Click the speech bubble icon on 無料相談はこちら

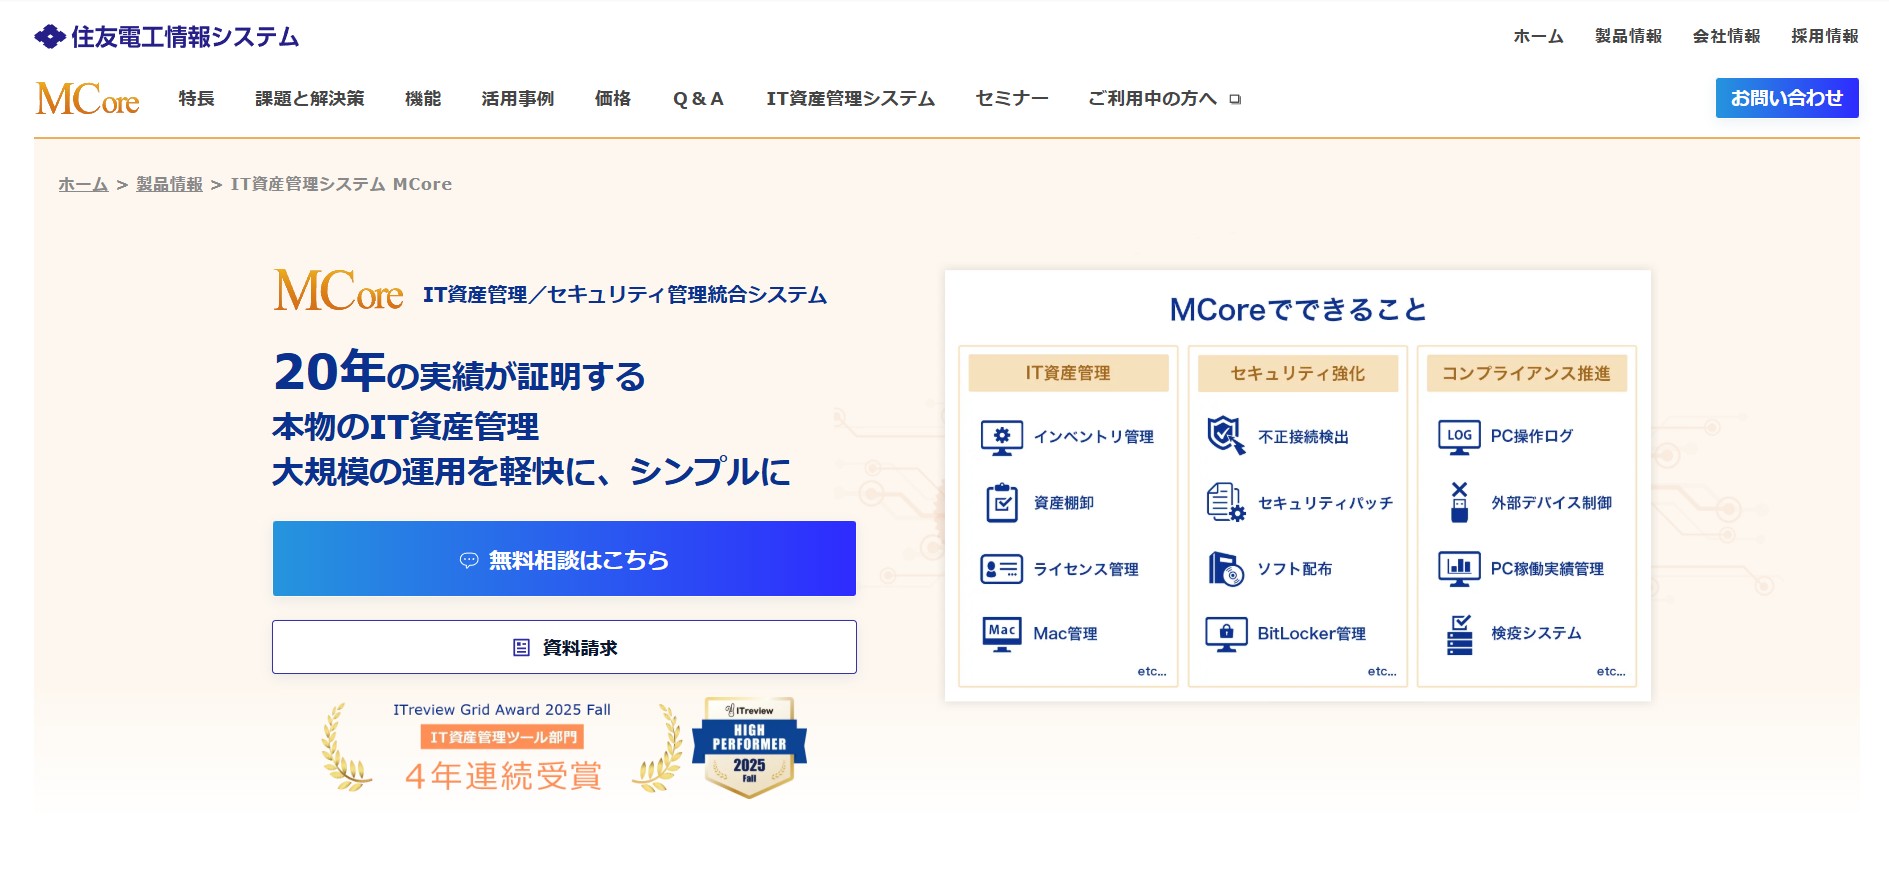tap(468, 560)
